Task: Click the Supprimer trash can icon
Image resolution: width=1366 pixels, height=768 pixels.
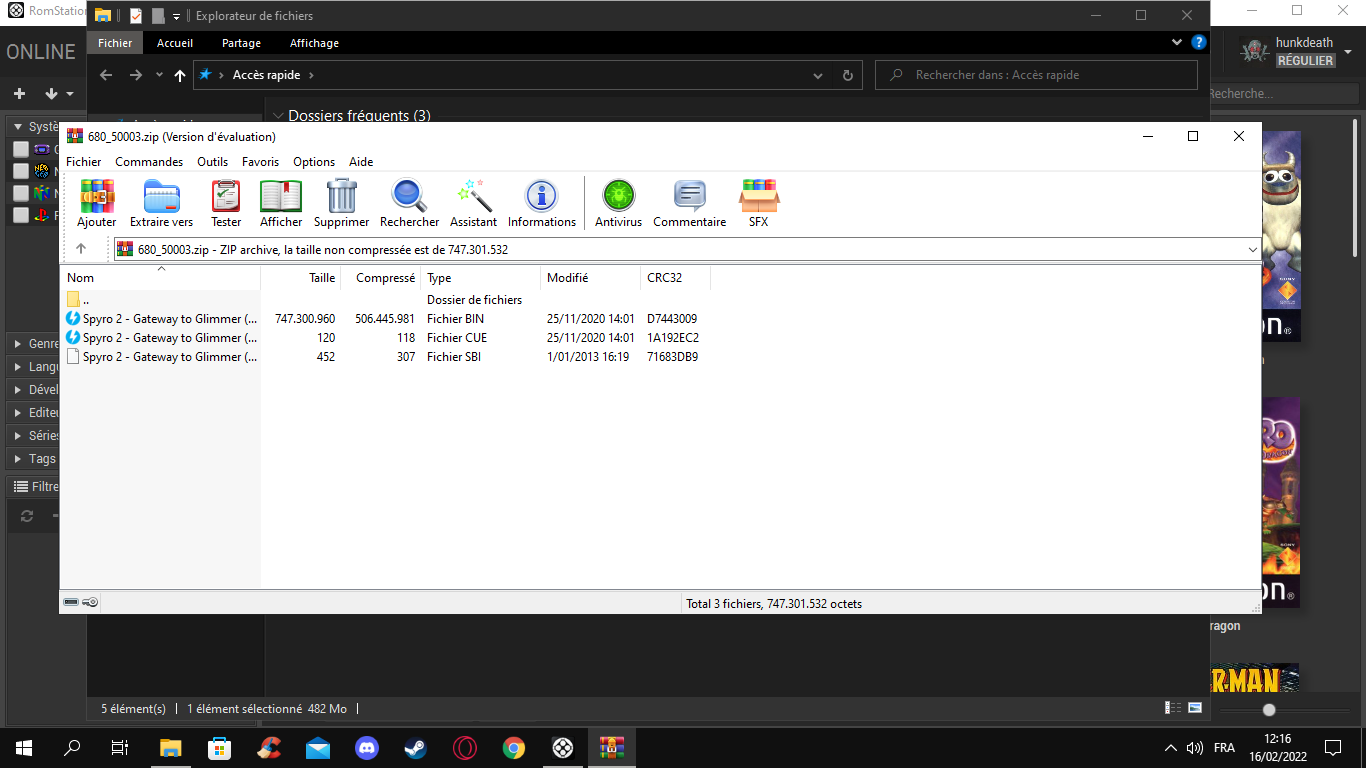Action: point(342,203)
